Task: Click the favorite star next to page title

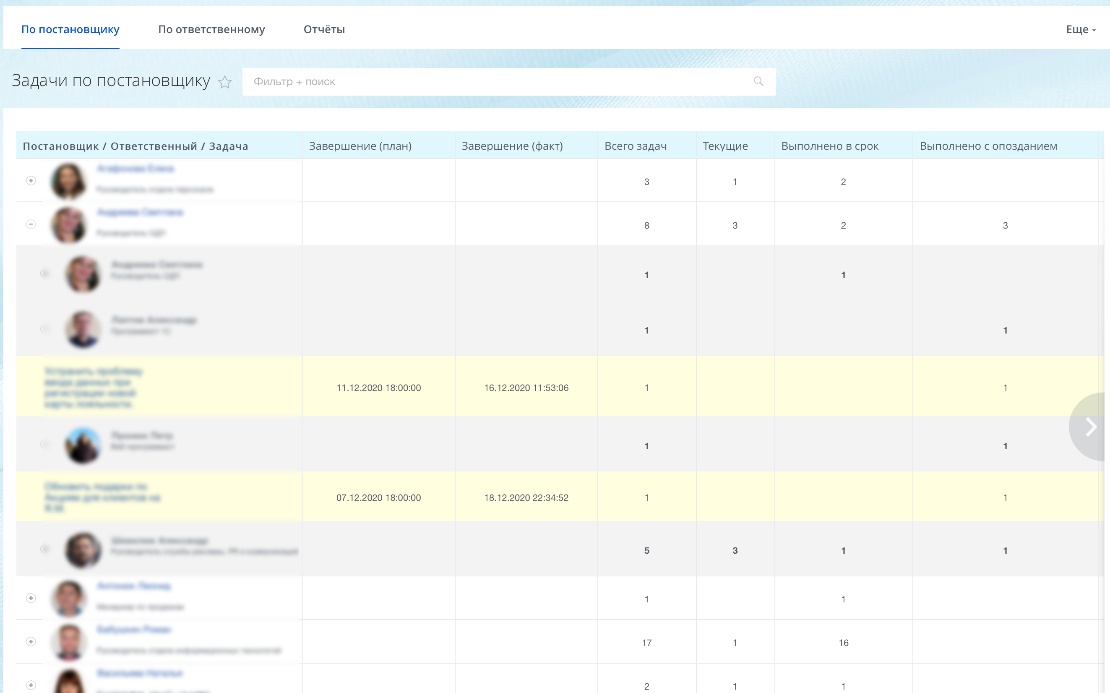Action: [x=225, y=82]
